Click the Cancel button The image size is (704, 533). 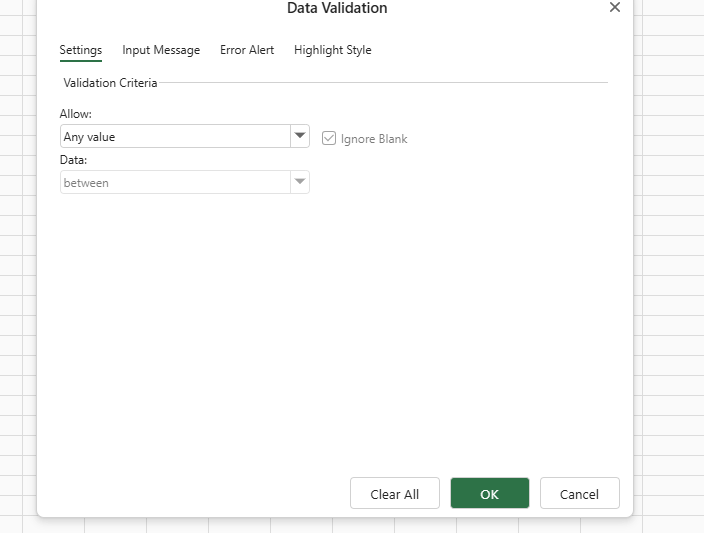pyautogui.click(x=579, y=494)
